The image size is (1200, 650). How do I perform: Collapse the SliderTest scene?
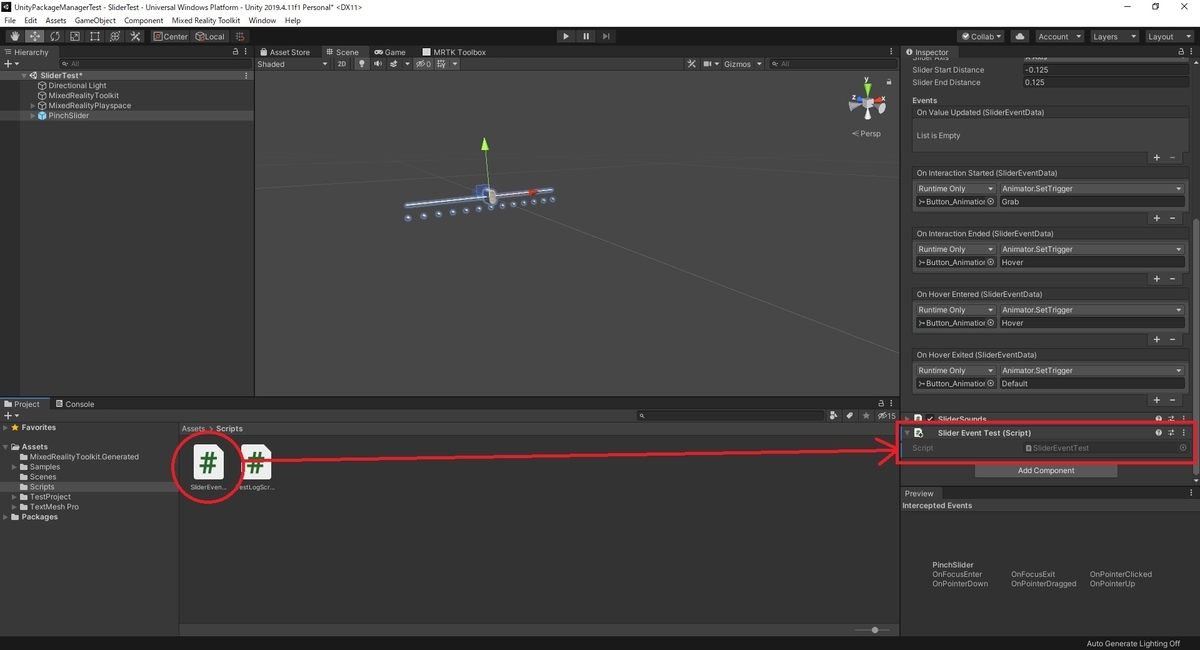pyautogui.click(x=24, y=76)
